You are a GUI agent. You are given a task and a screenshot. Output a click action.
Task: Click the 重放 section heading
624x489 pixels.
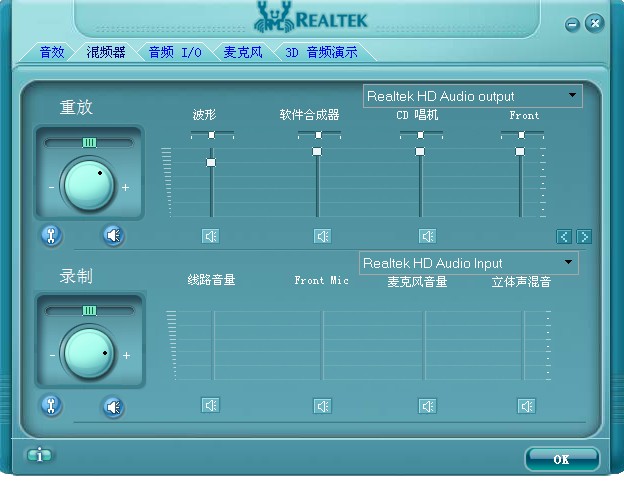(76, 107)
